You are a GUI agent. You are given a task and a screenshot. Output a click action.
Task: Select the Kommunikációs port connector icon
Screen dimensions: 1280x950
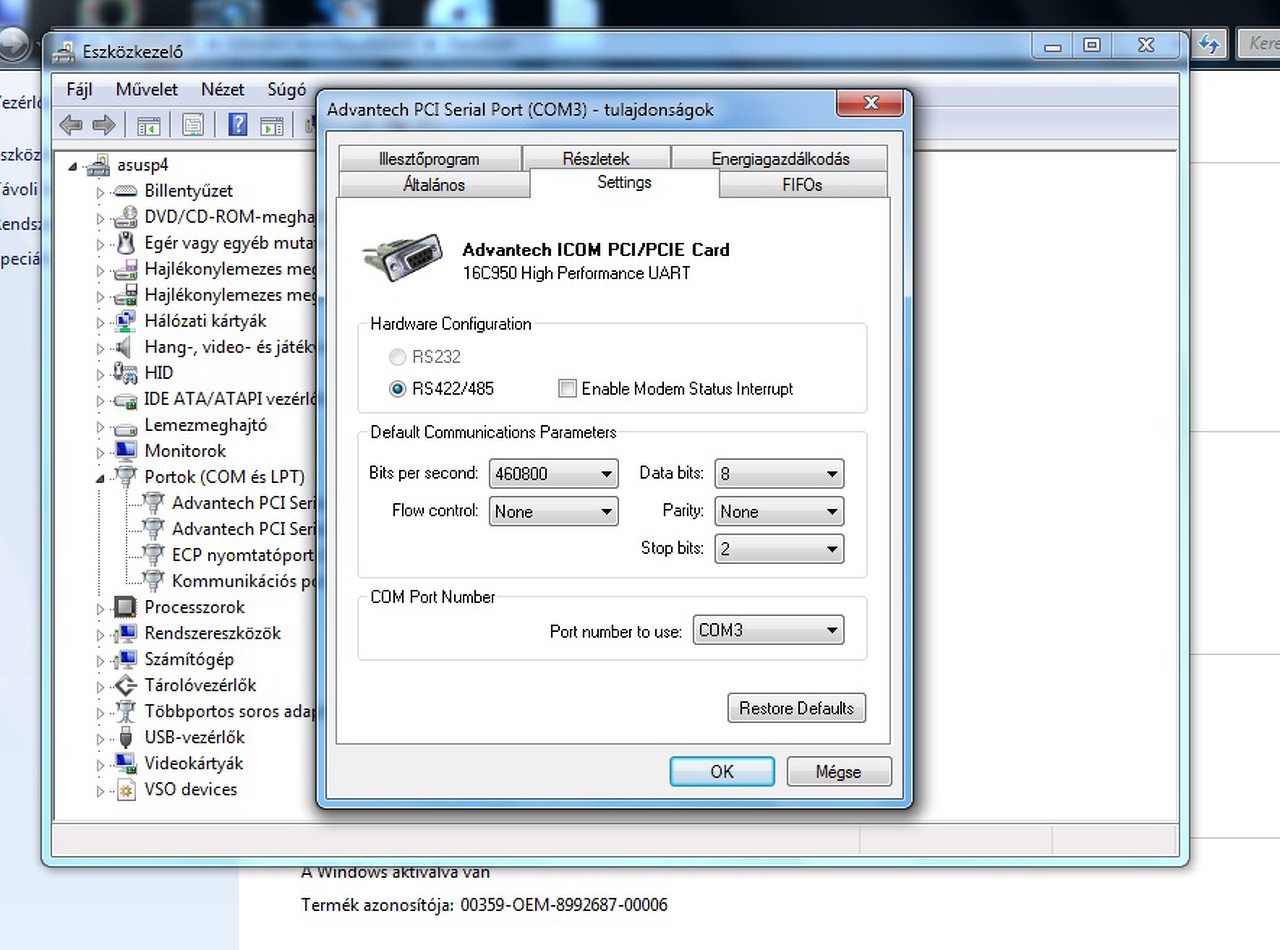(153, 581)
